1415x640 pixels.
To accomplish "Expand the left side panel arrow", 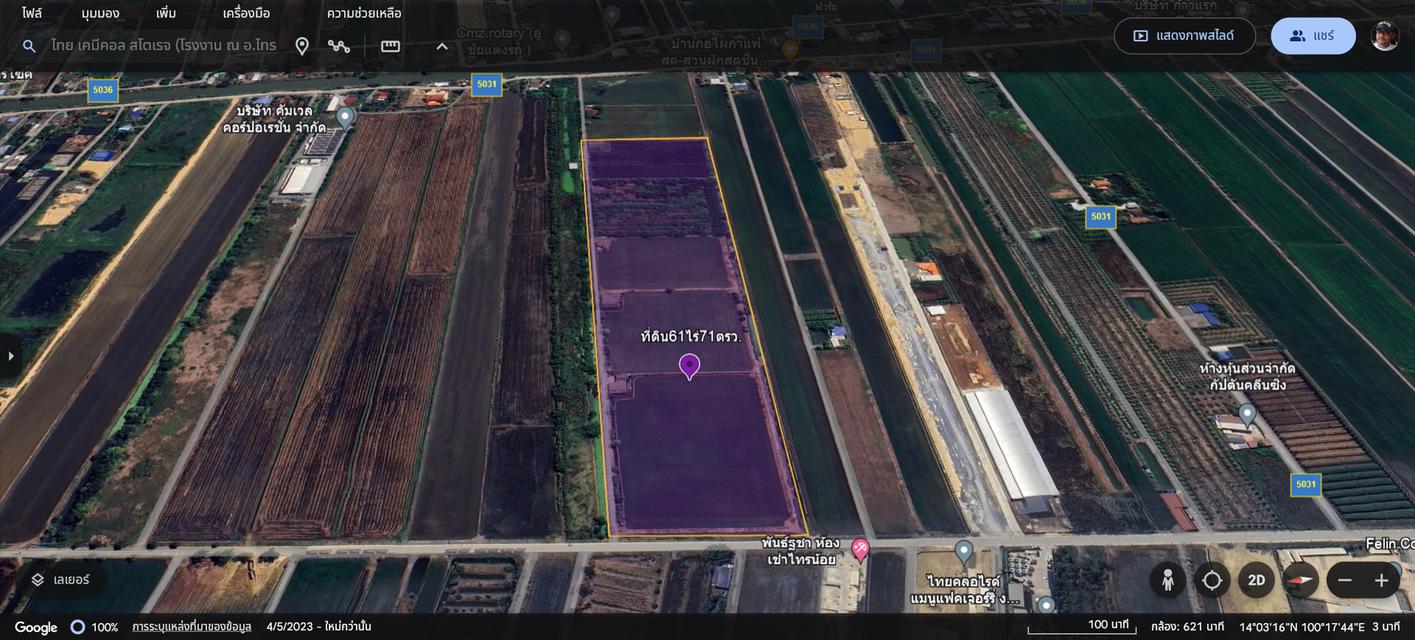I will (11, 356).
